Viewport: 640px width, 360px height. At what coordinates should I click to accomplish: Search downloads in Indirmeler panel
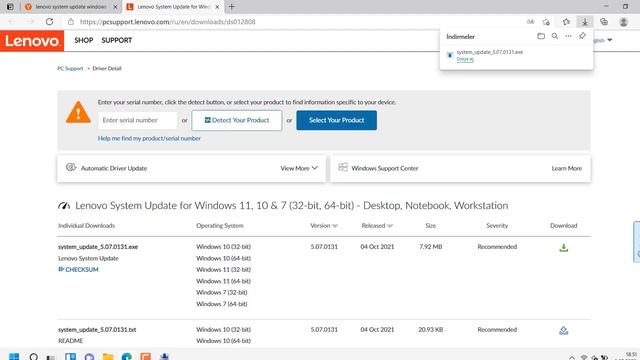pos(555,36)
